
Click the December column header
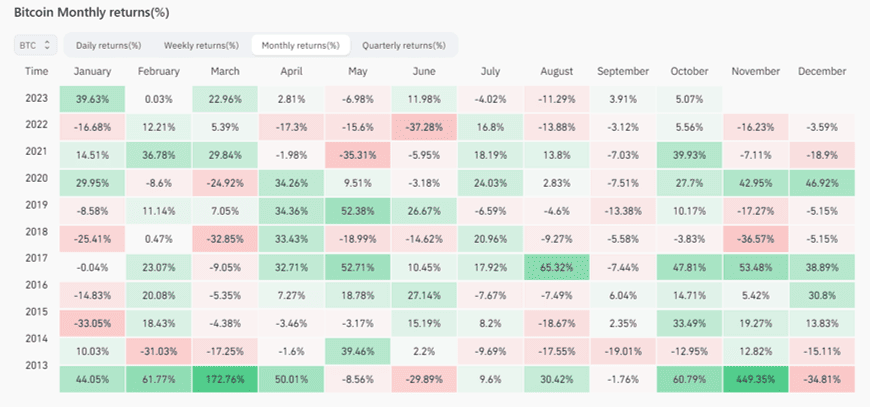click(x=822, y=72)
